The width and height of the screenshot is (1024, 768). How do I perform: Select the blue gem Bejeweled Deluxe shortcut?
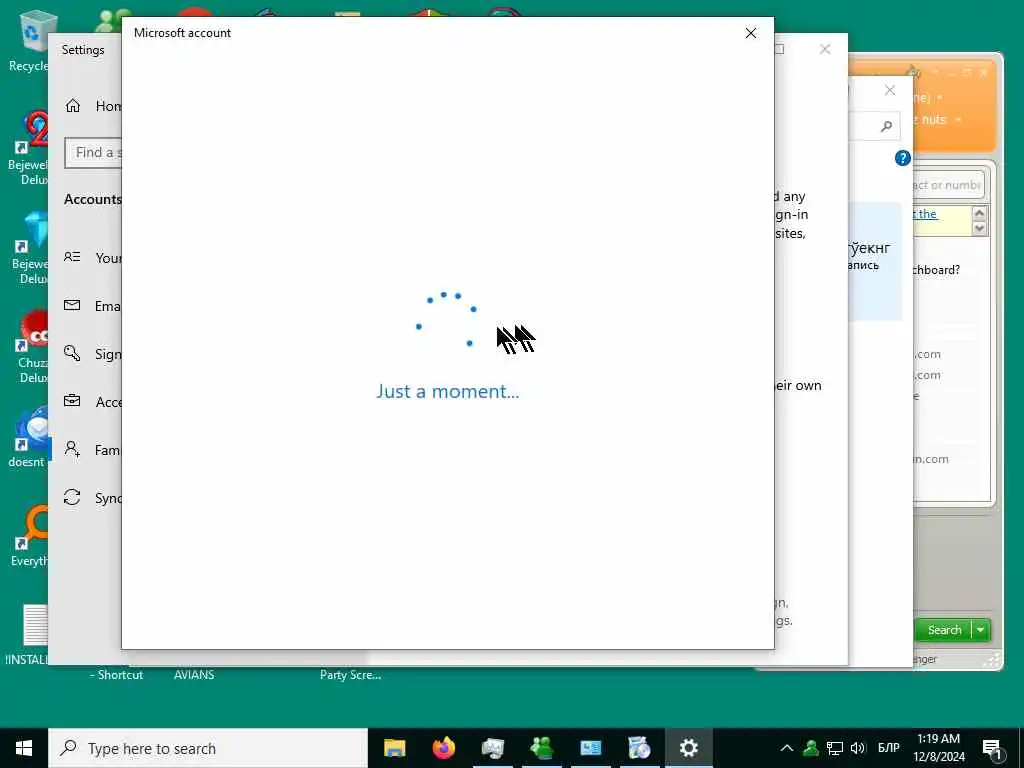[x=29, y=249]
